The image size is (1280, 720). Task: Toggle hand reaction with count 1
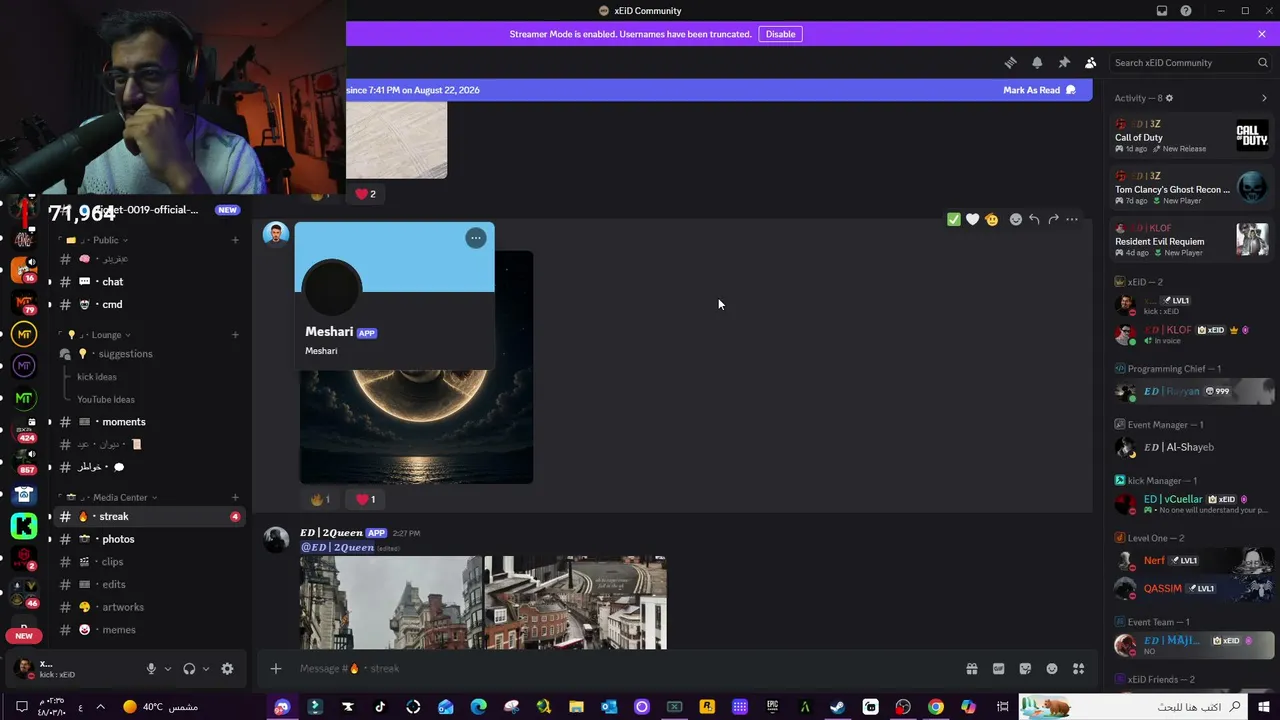pyautogui.click(x=320, y=499)
